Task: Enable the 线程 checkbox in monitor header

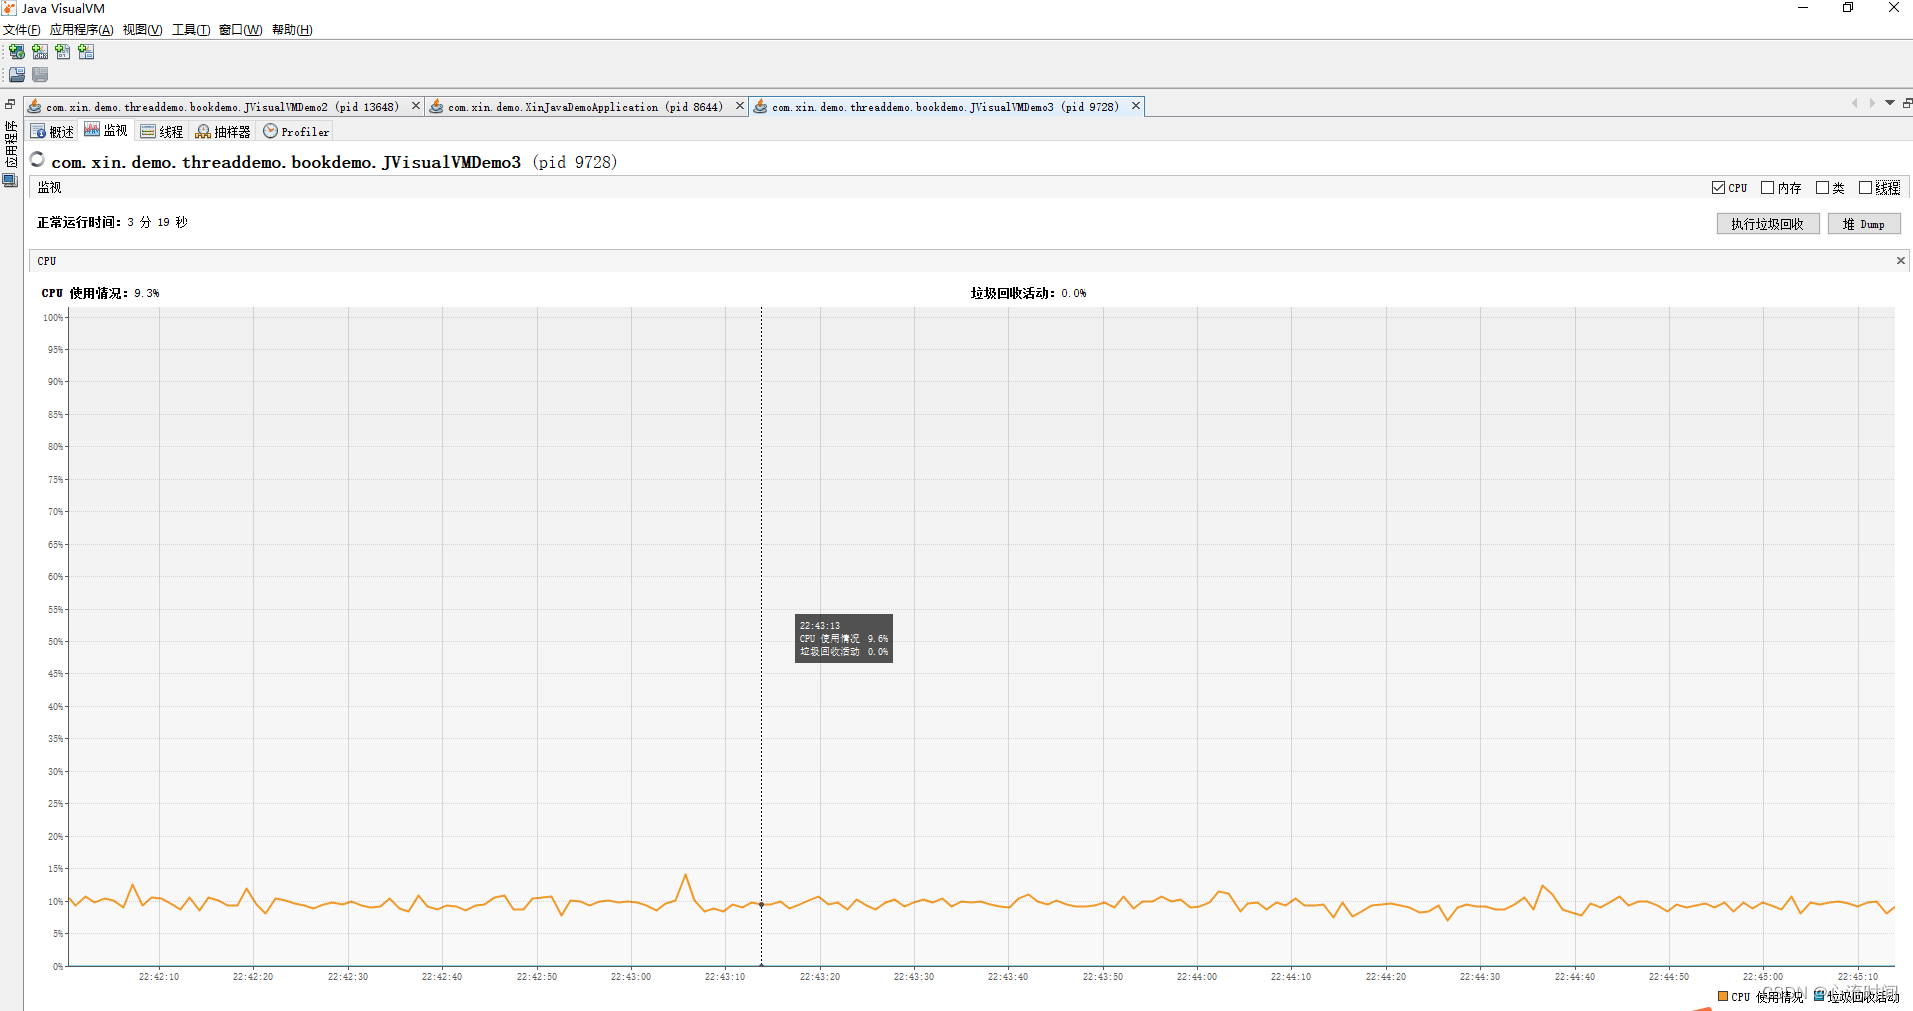Action: click(1865, 188)
